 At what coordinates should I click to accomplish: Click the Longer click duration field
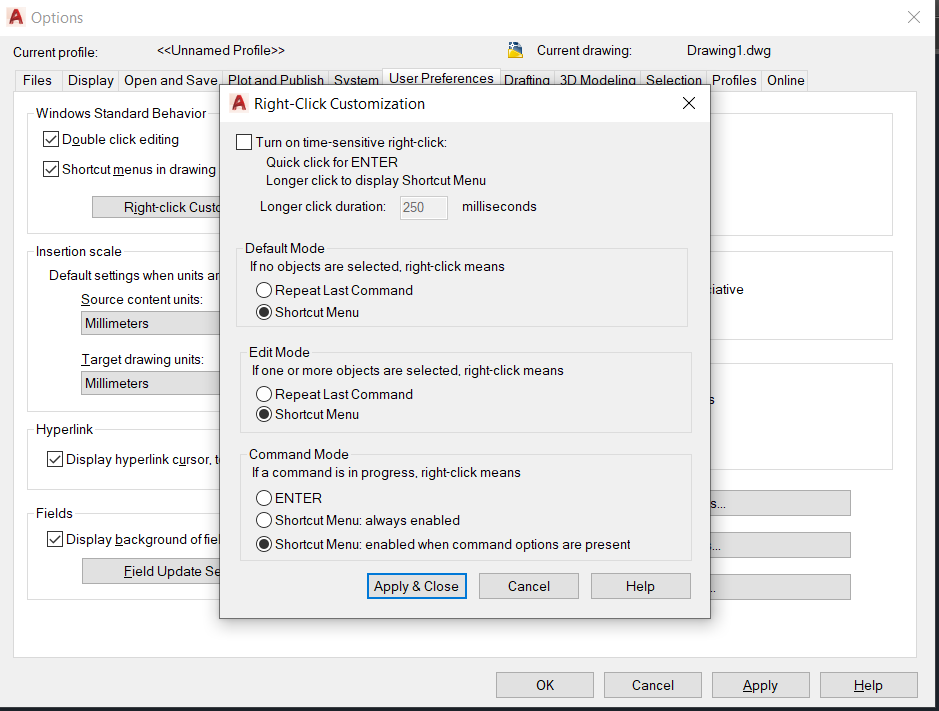pos(424,207)
